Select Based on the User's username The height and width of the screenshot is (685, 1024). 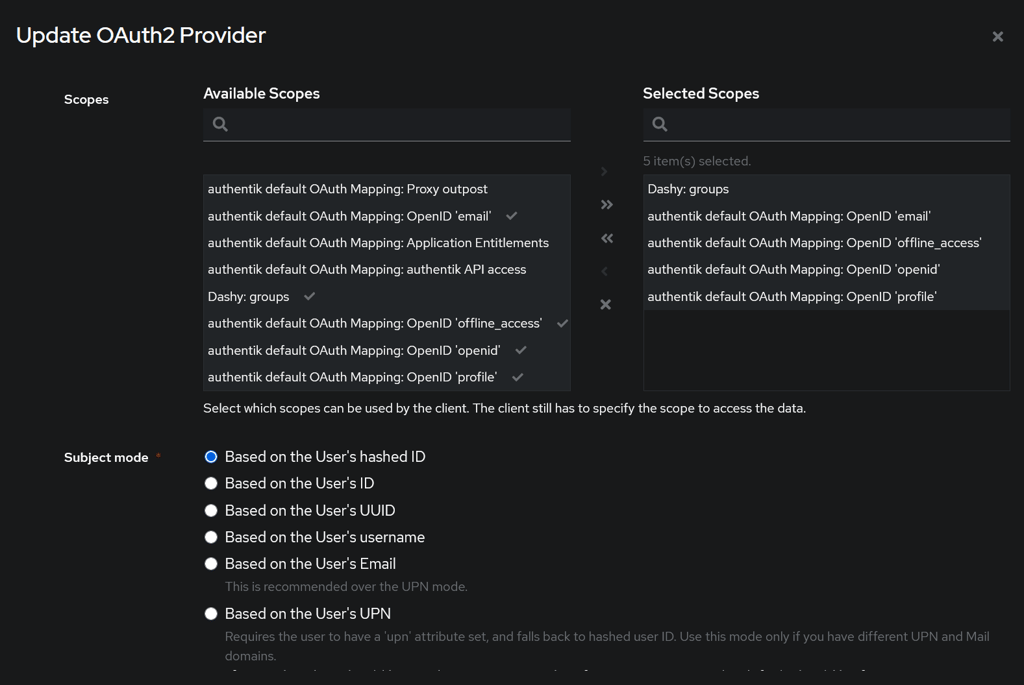pos(211,537)
